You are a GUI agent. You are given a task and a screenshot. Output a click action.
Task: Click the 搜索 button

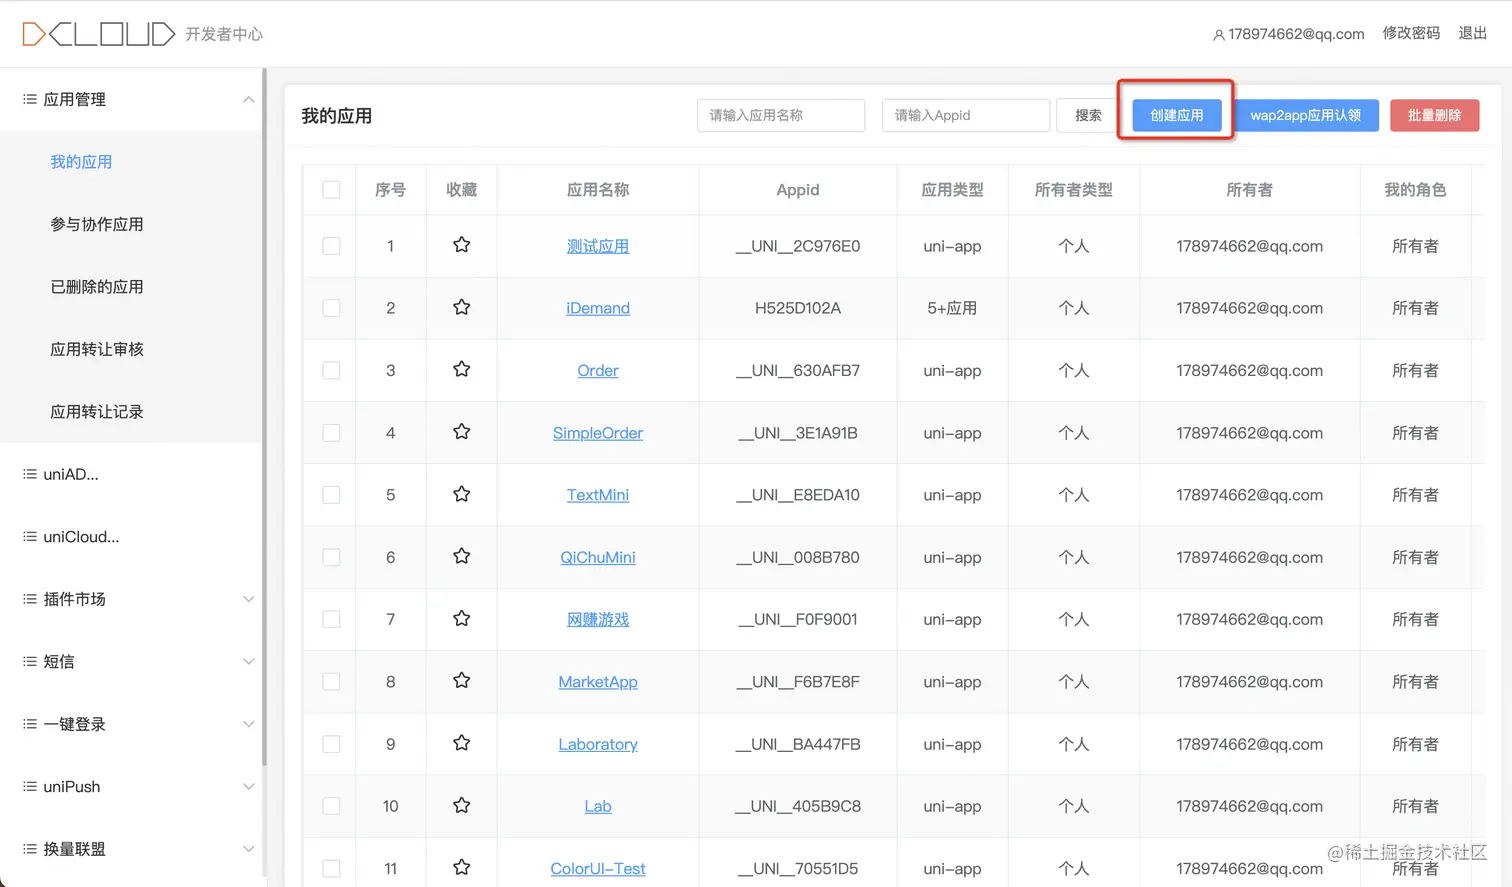click(x=1087, y=115)
